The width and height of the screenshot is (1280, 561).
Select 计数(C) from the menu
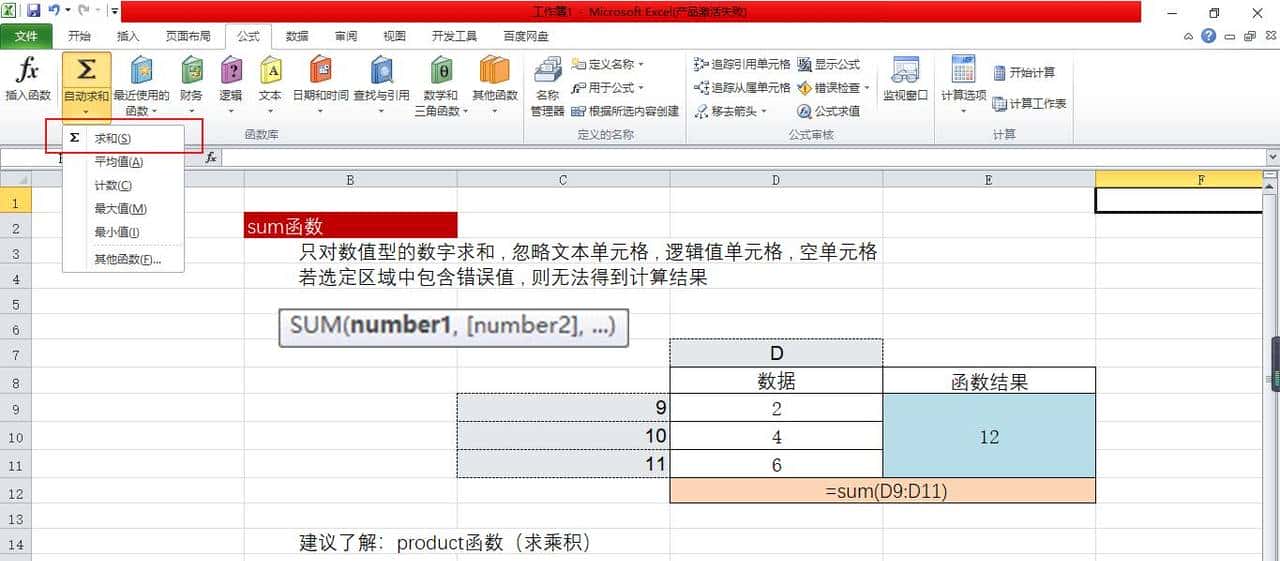(x=123, y=185)
